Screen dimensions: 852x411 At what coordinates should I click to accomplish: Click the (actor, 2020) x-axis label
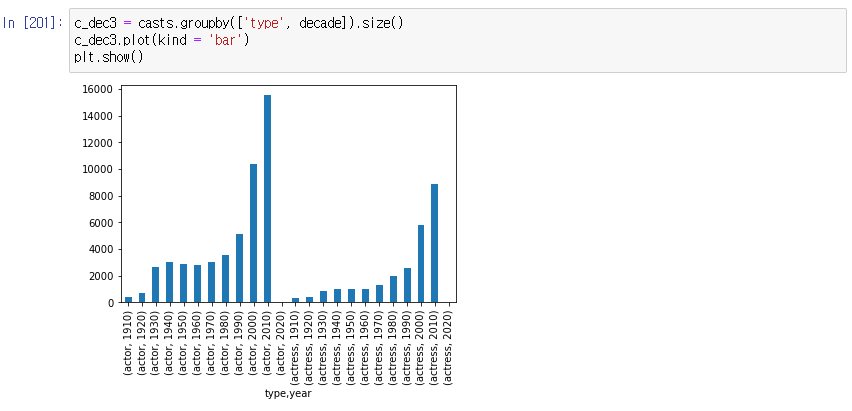[281, 345]
